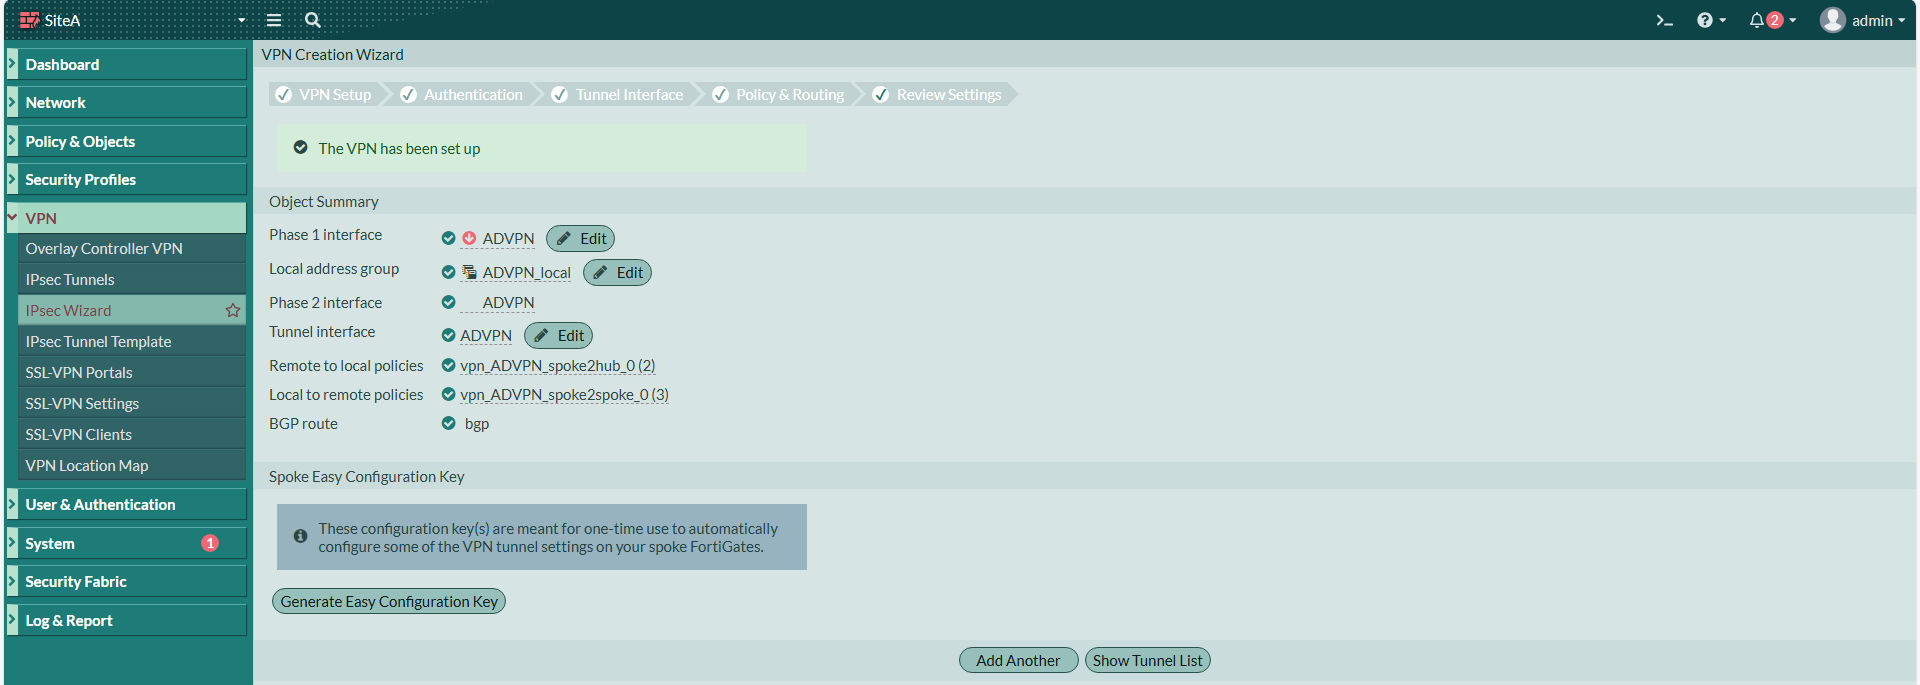This screenshot has width=1920, height=685.
Task: Collapse the VPN menu section
Action: 126,218
